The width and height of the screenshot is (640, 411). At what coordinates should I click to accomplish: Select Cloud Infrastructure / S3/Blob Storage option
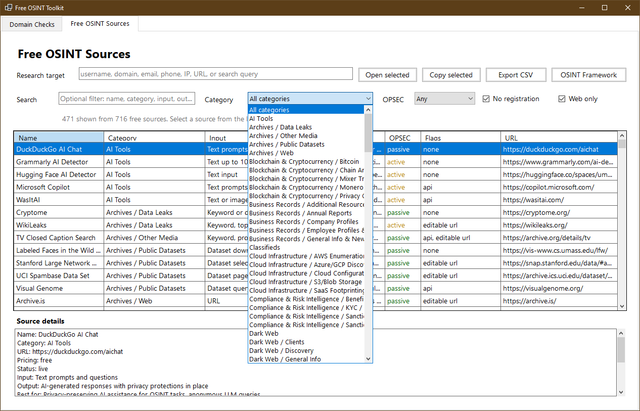point(306,282)
